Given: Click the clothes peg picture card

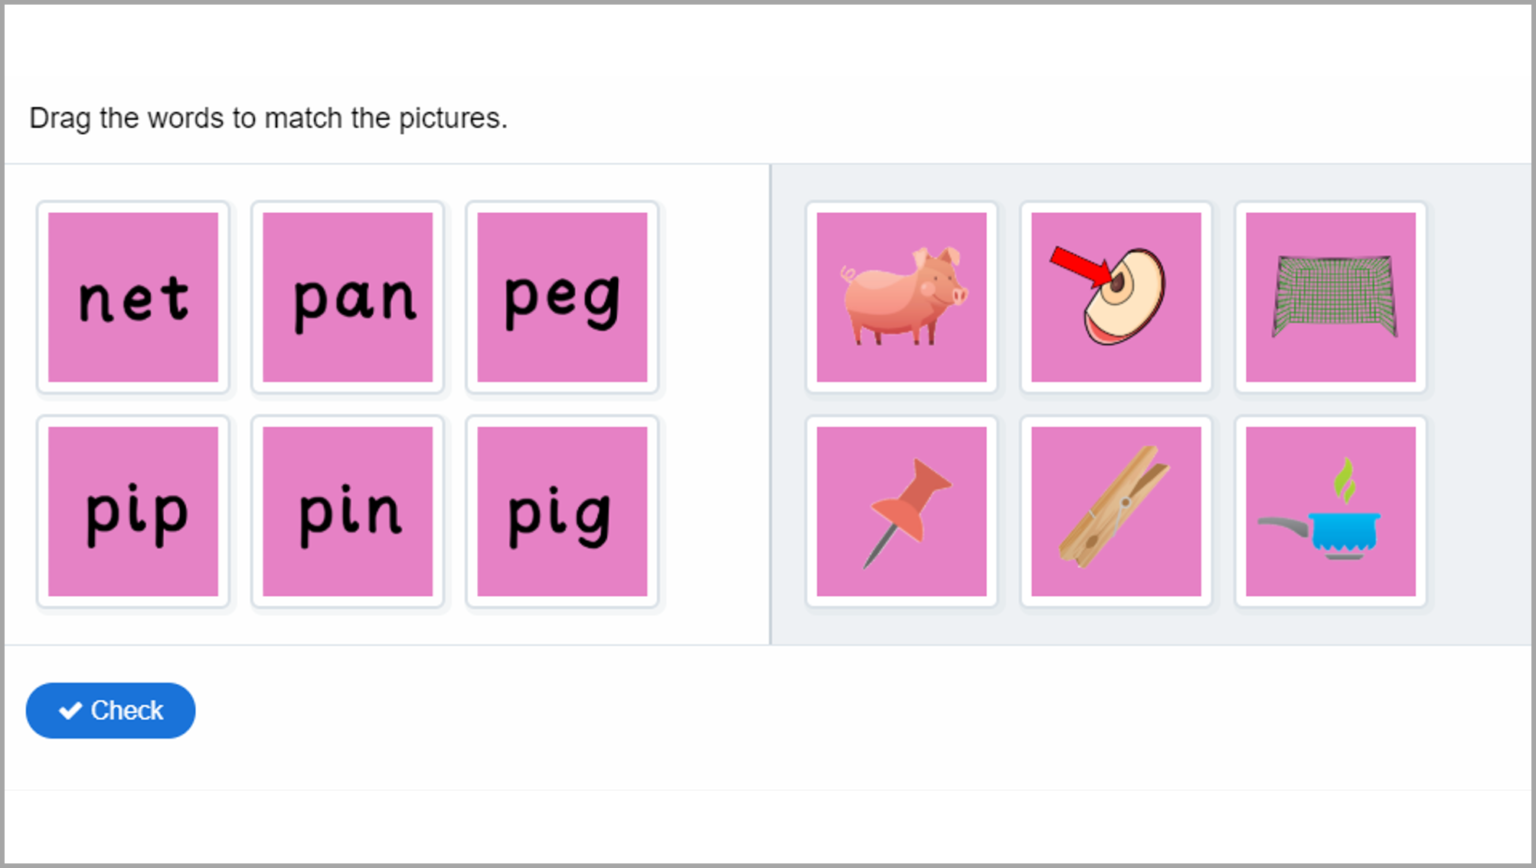Looking at the screenshot, I should (x=1115, y=511).
